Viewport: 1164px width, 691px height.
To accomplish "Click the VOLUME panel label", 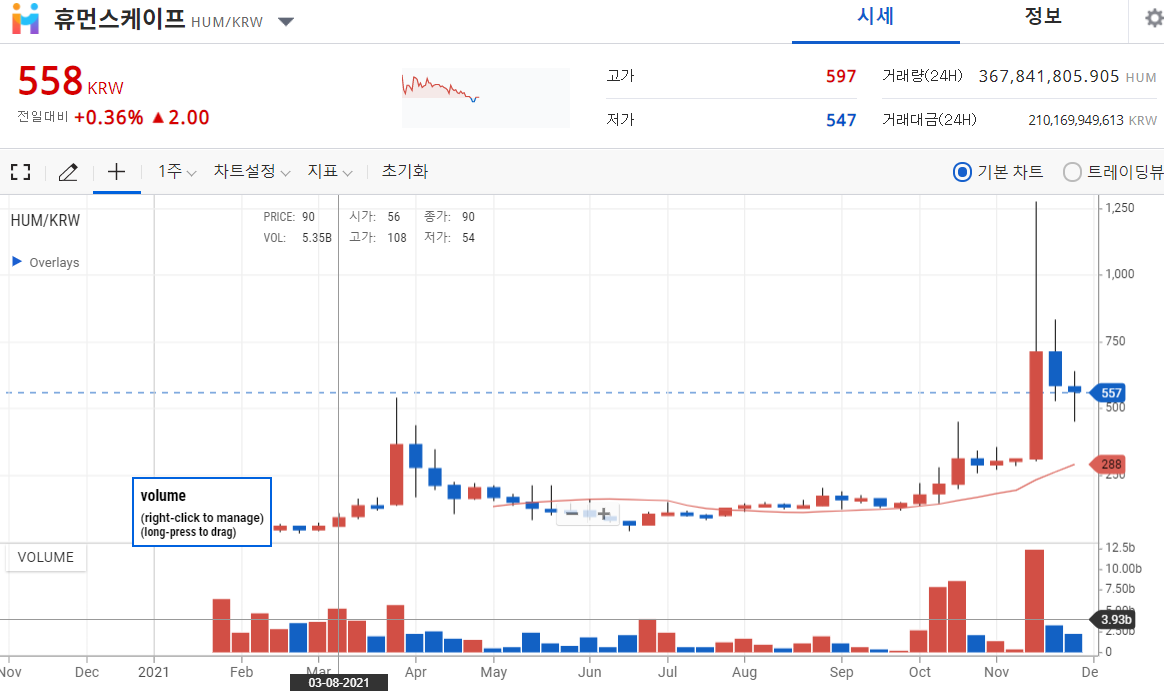I will click(x=46, y=557).
